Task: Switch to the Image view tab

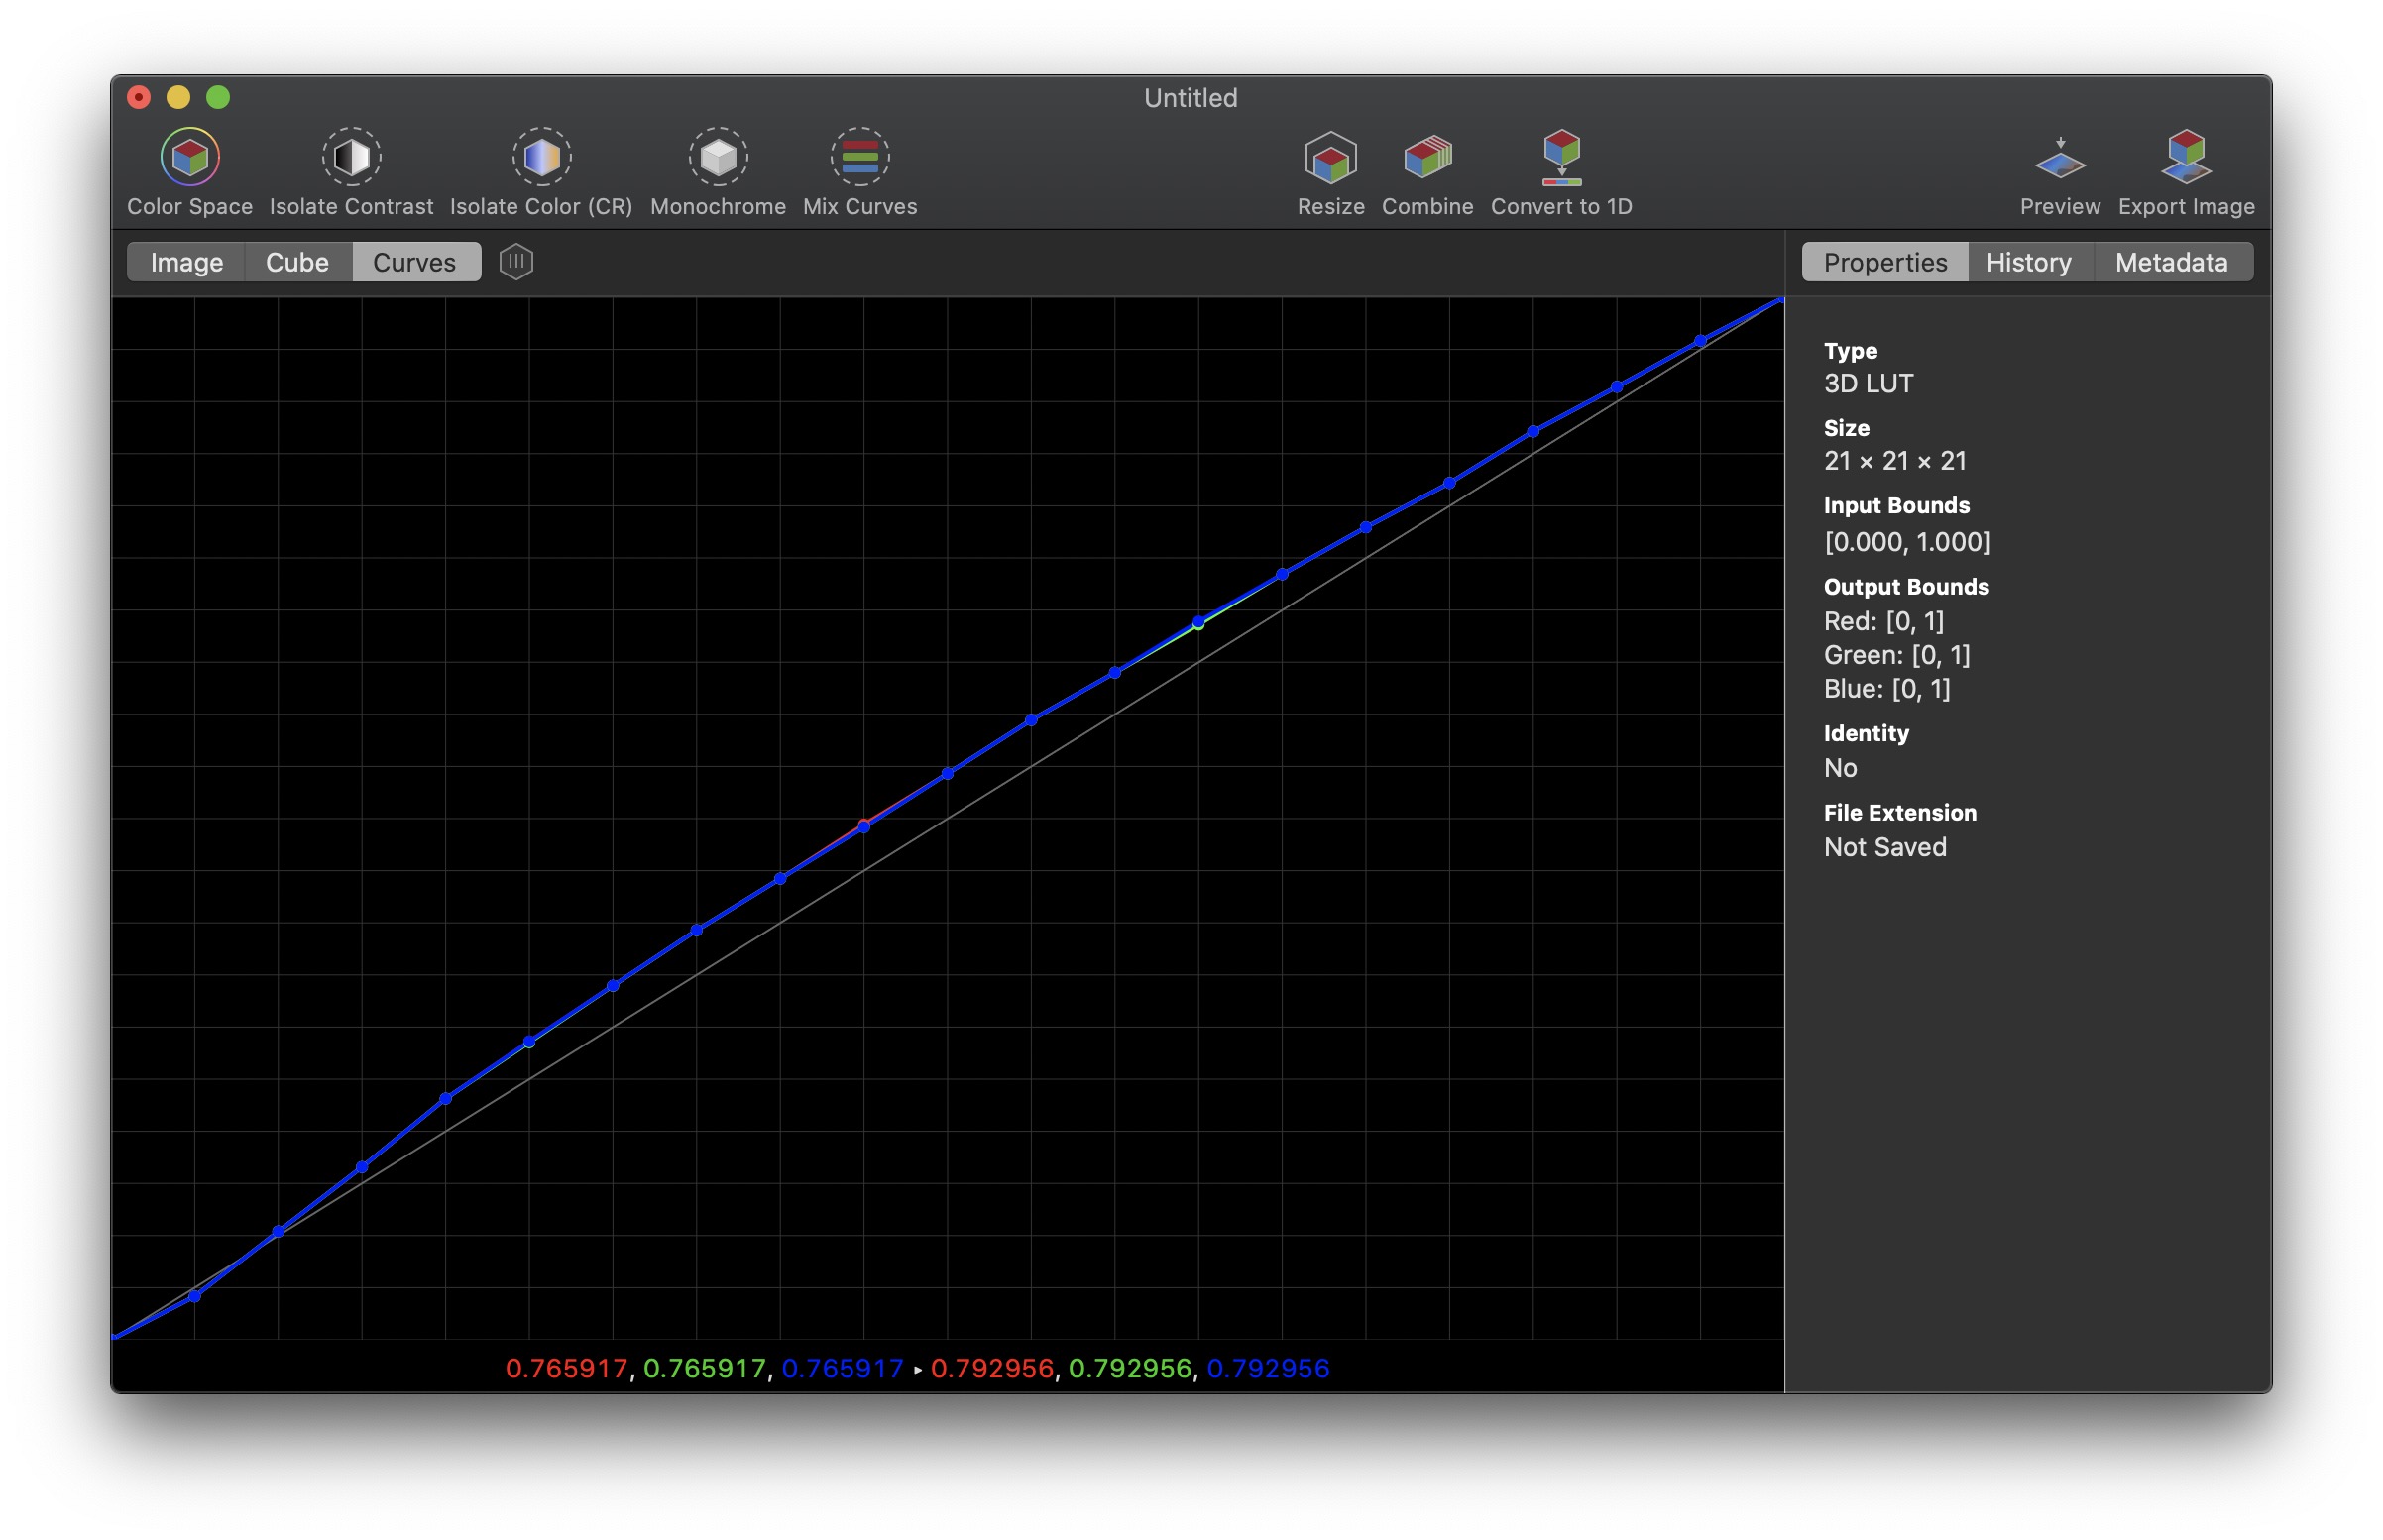Action: coord(186,262)
